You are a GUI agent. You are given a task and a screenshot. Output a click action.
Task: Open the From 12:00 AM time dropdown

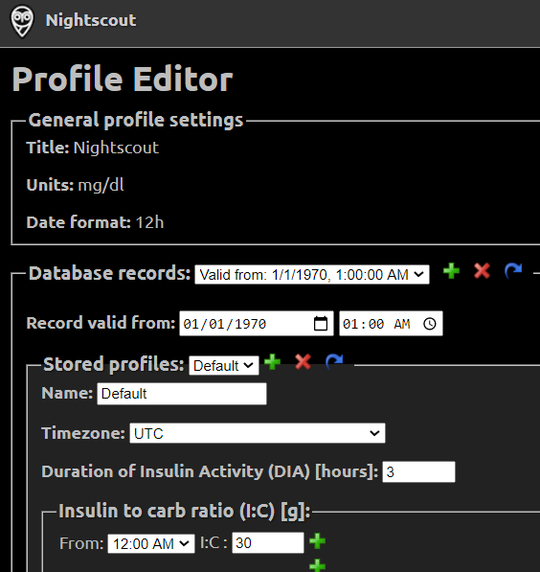point(151,544)
